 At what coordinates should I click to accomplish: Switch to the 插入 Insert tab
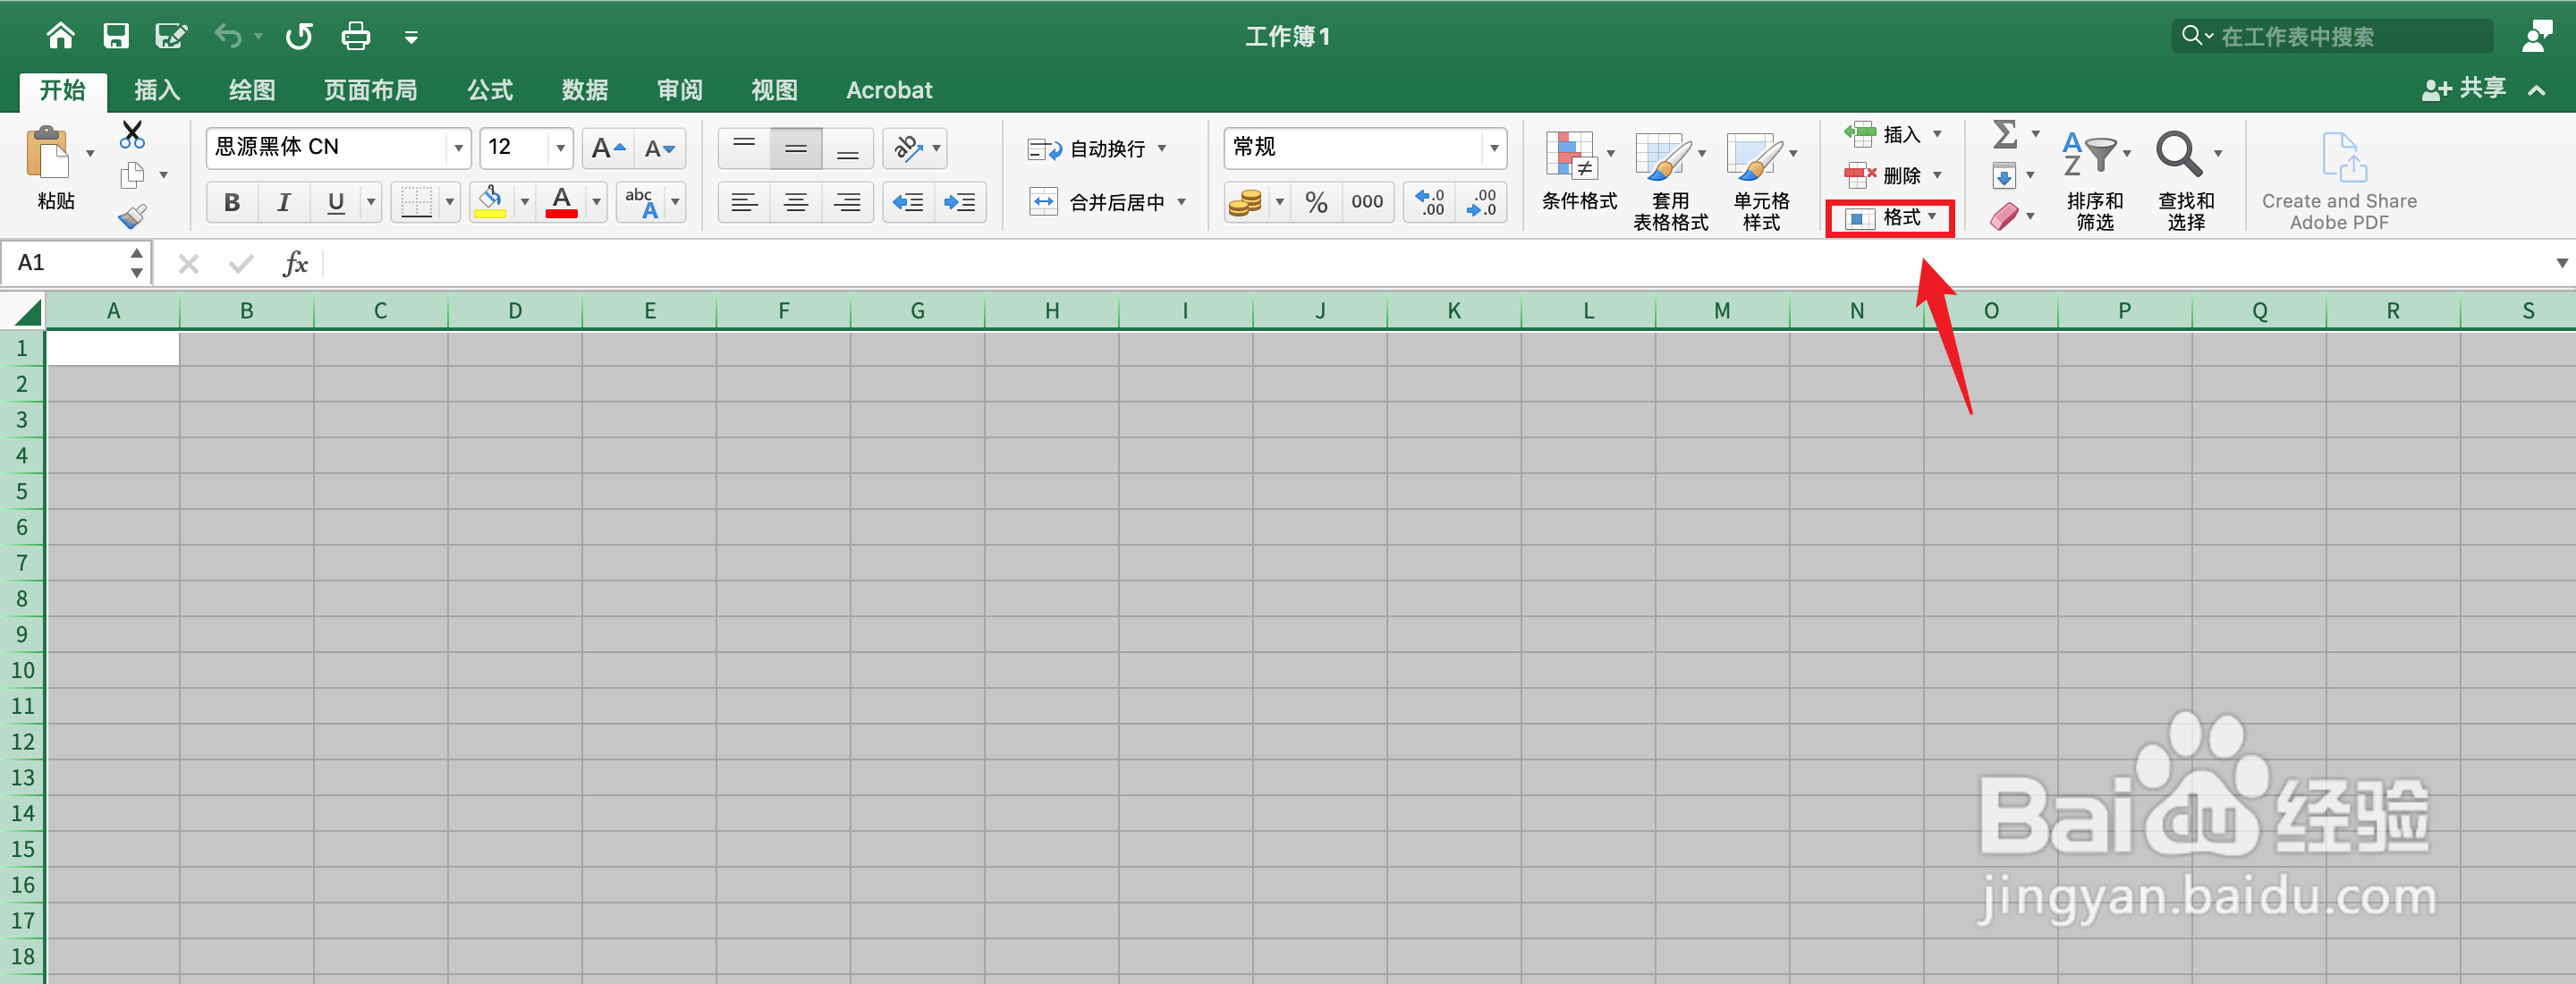(x=157, y=90)
